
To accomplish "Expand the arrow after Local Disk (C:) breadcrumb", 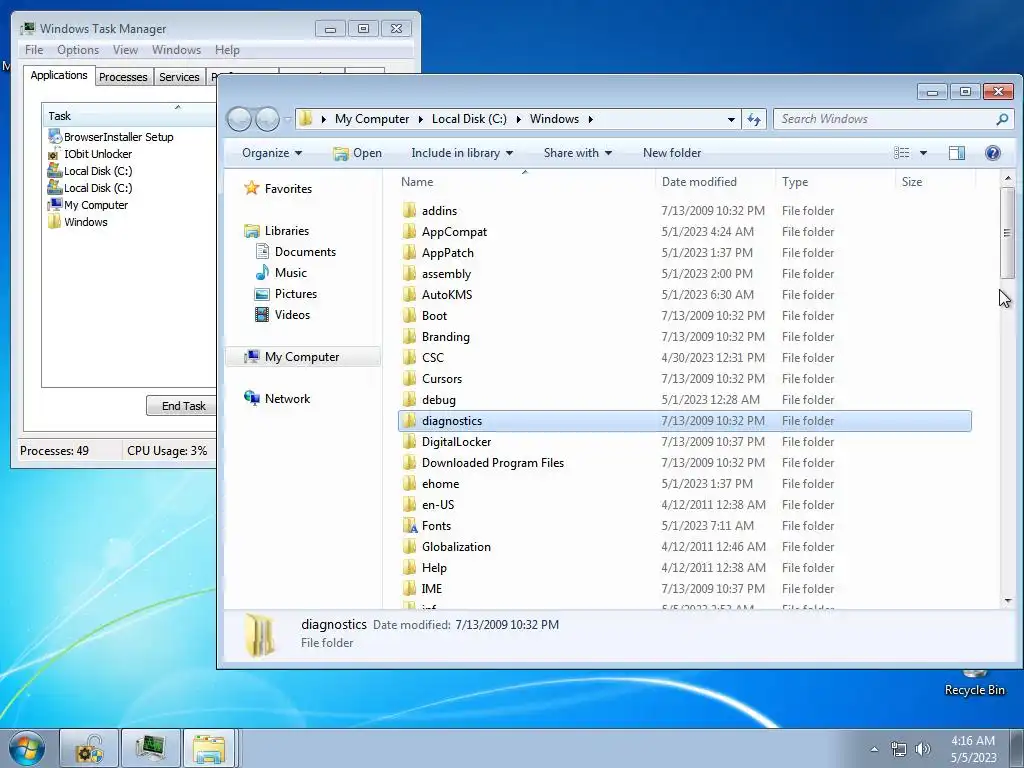I will click(519, 120).
